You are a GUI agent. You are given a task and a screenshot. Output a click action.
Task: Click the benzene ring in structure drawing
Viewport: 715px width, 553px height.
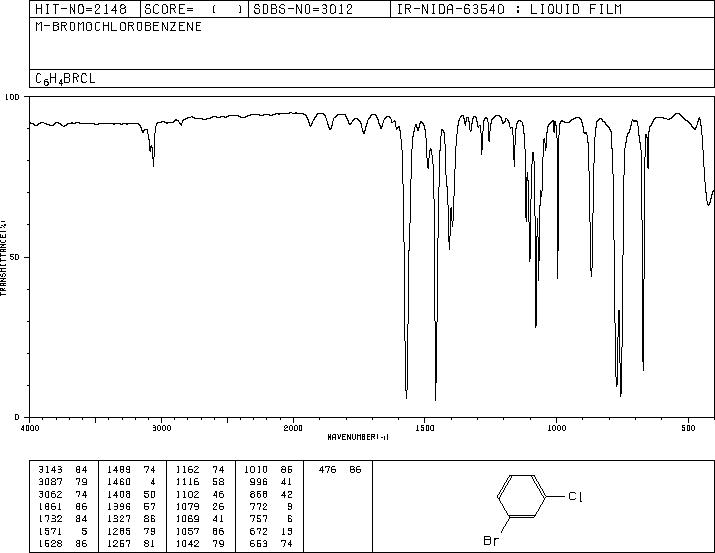[521, 496]
